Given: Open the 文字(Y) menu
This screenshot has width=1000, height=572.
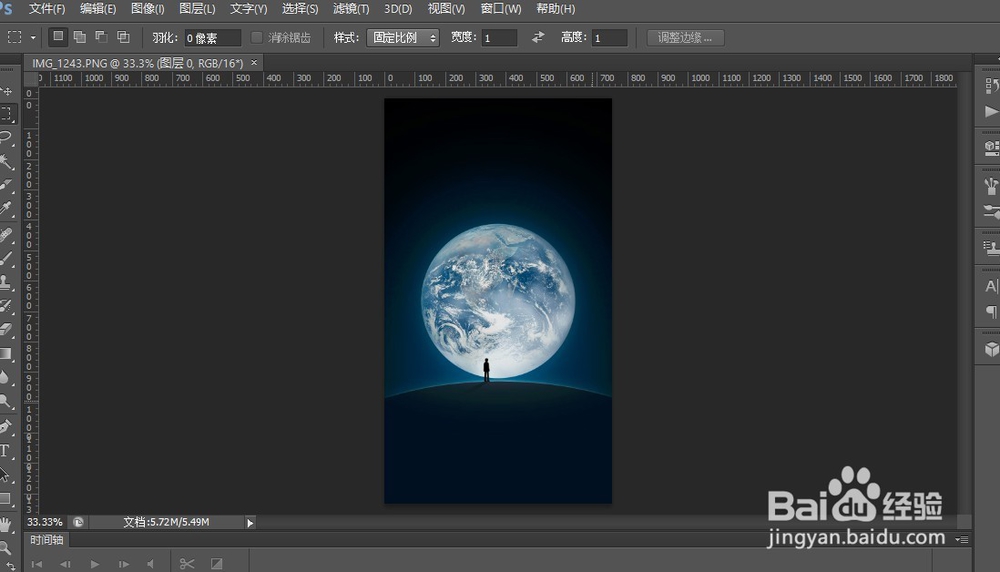Looking at the screenshot, I should click(249, 9).
